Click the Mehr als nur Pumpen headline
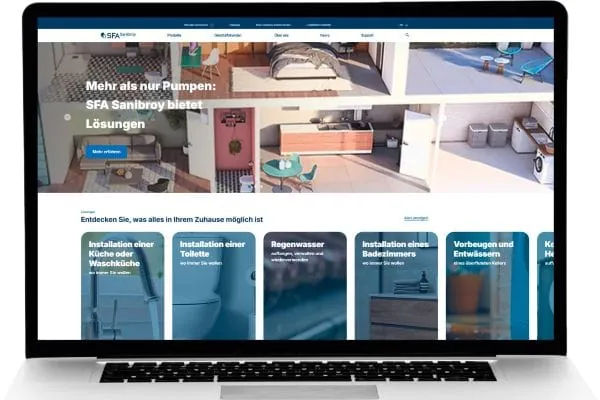Screen dimensions: 600x400 [x=151, y=104]
